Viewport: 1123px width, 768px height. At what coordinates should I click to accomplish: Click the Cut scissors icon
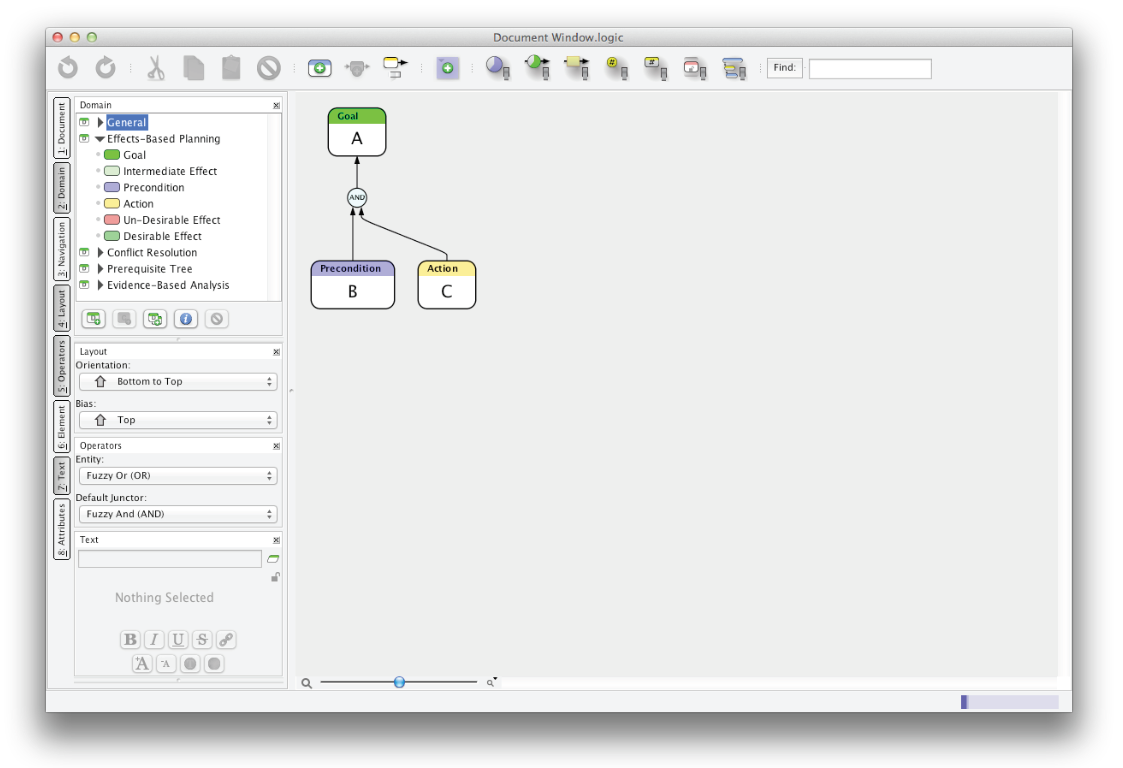coord(155,68)
